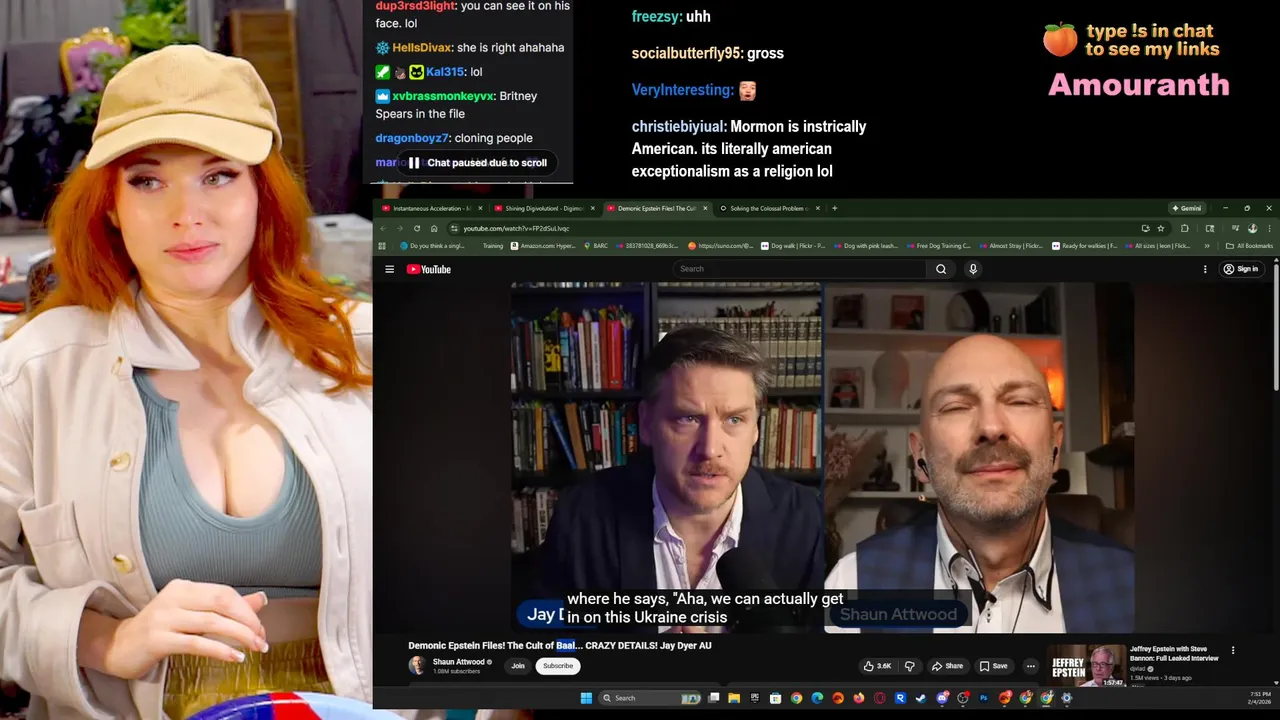The width and height of the screenshot is (1280, 720).
Task: Open the Training bookmark
Action: [x=493, y=246]
